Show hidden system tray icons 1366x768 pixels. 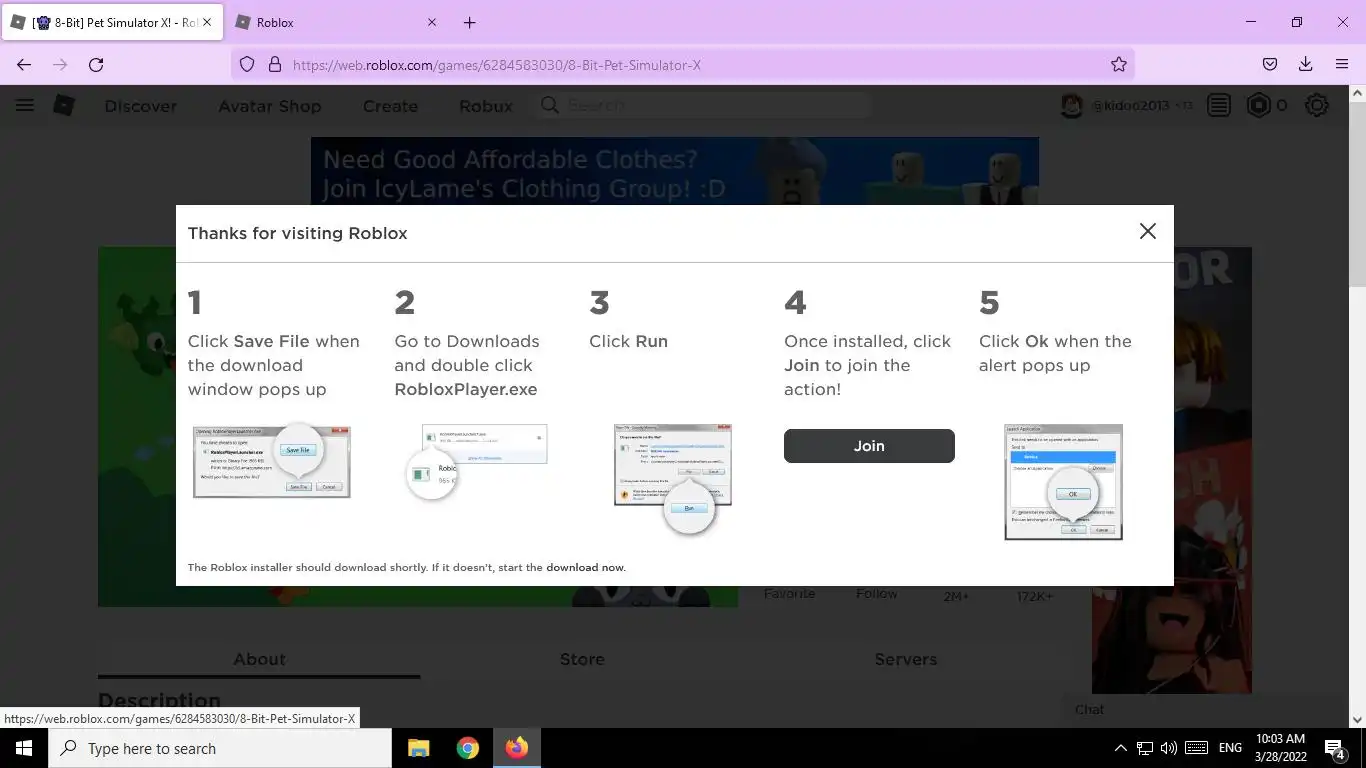pyautogui.click(x=1120, y=748)
